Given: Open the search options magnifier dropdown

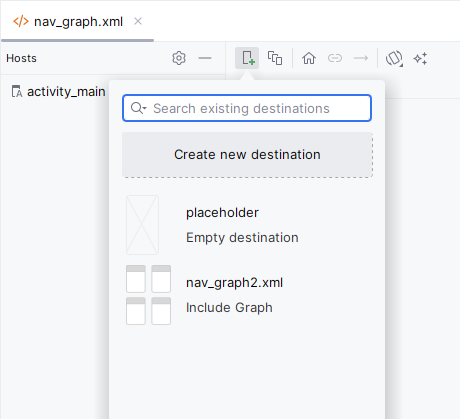Looking at the screenshot, I should (x=138, y=108).
